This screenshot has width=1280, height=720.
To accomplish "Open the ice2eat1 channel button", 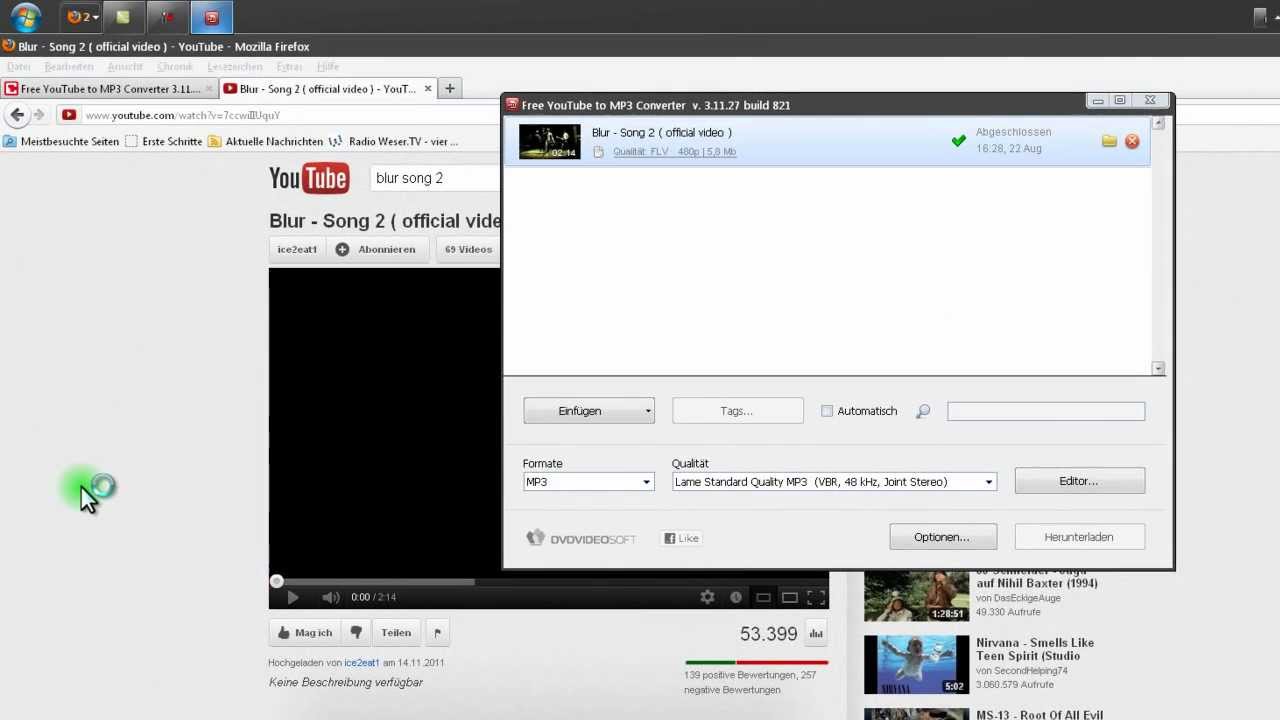I will [x=297, y=249].
